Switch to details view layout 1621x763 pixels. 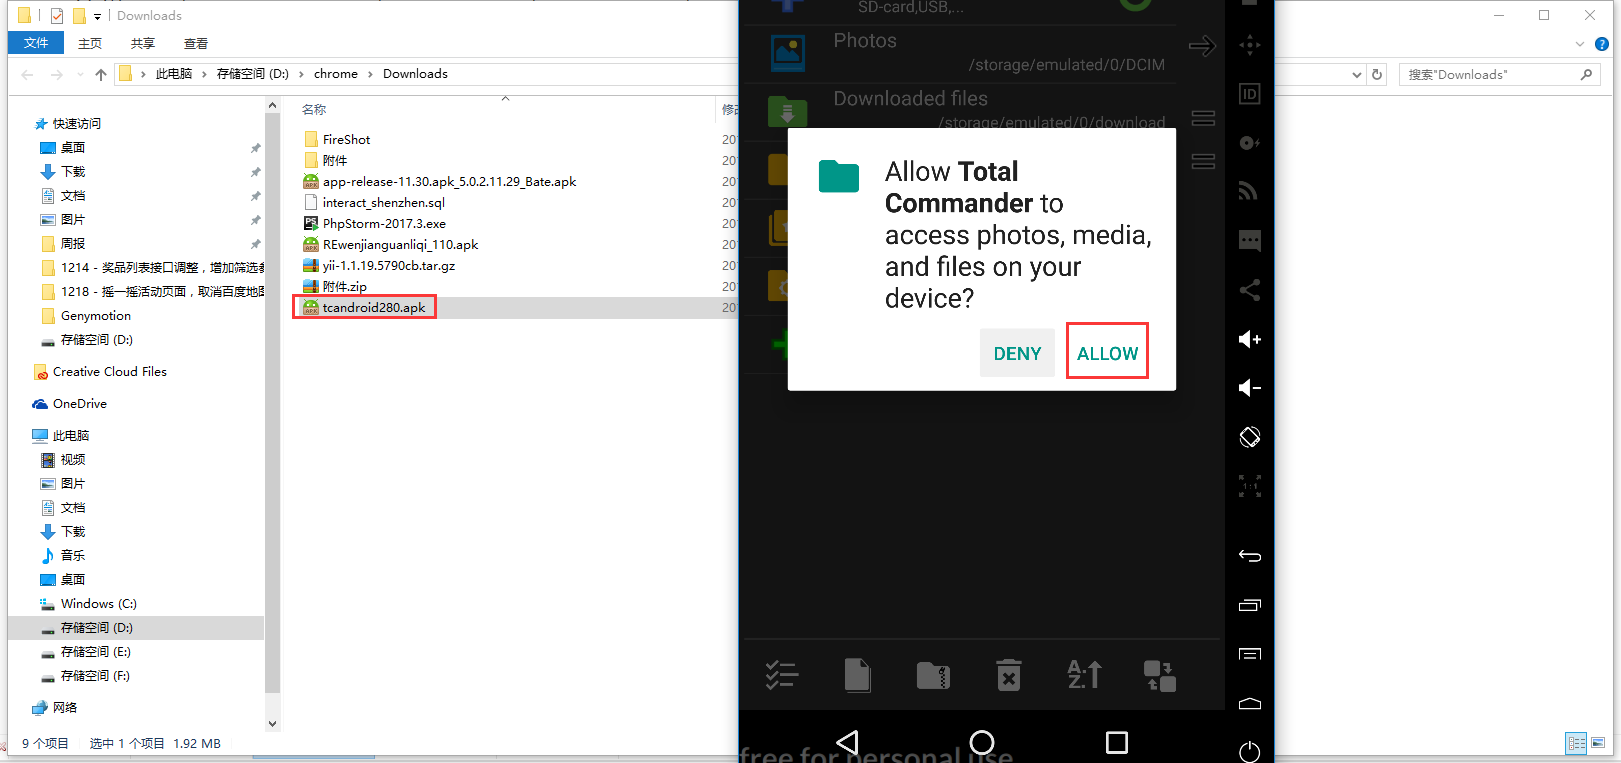[x=1576, y=743]
